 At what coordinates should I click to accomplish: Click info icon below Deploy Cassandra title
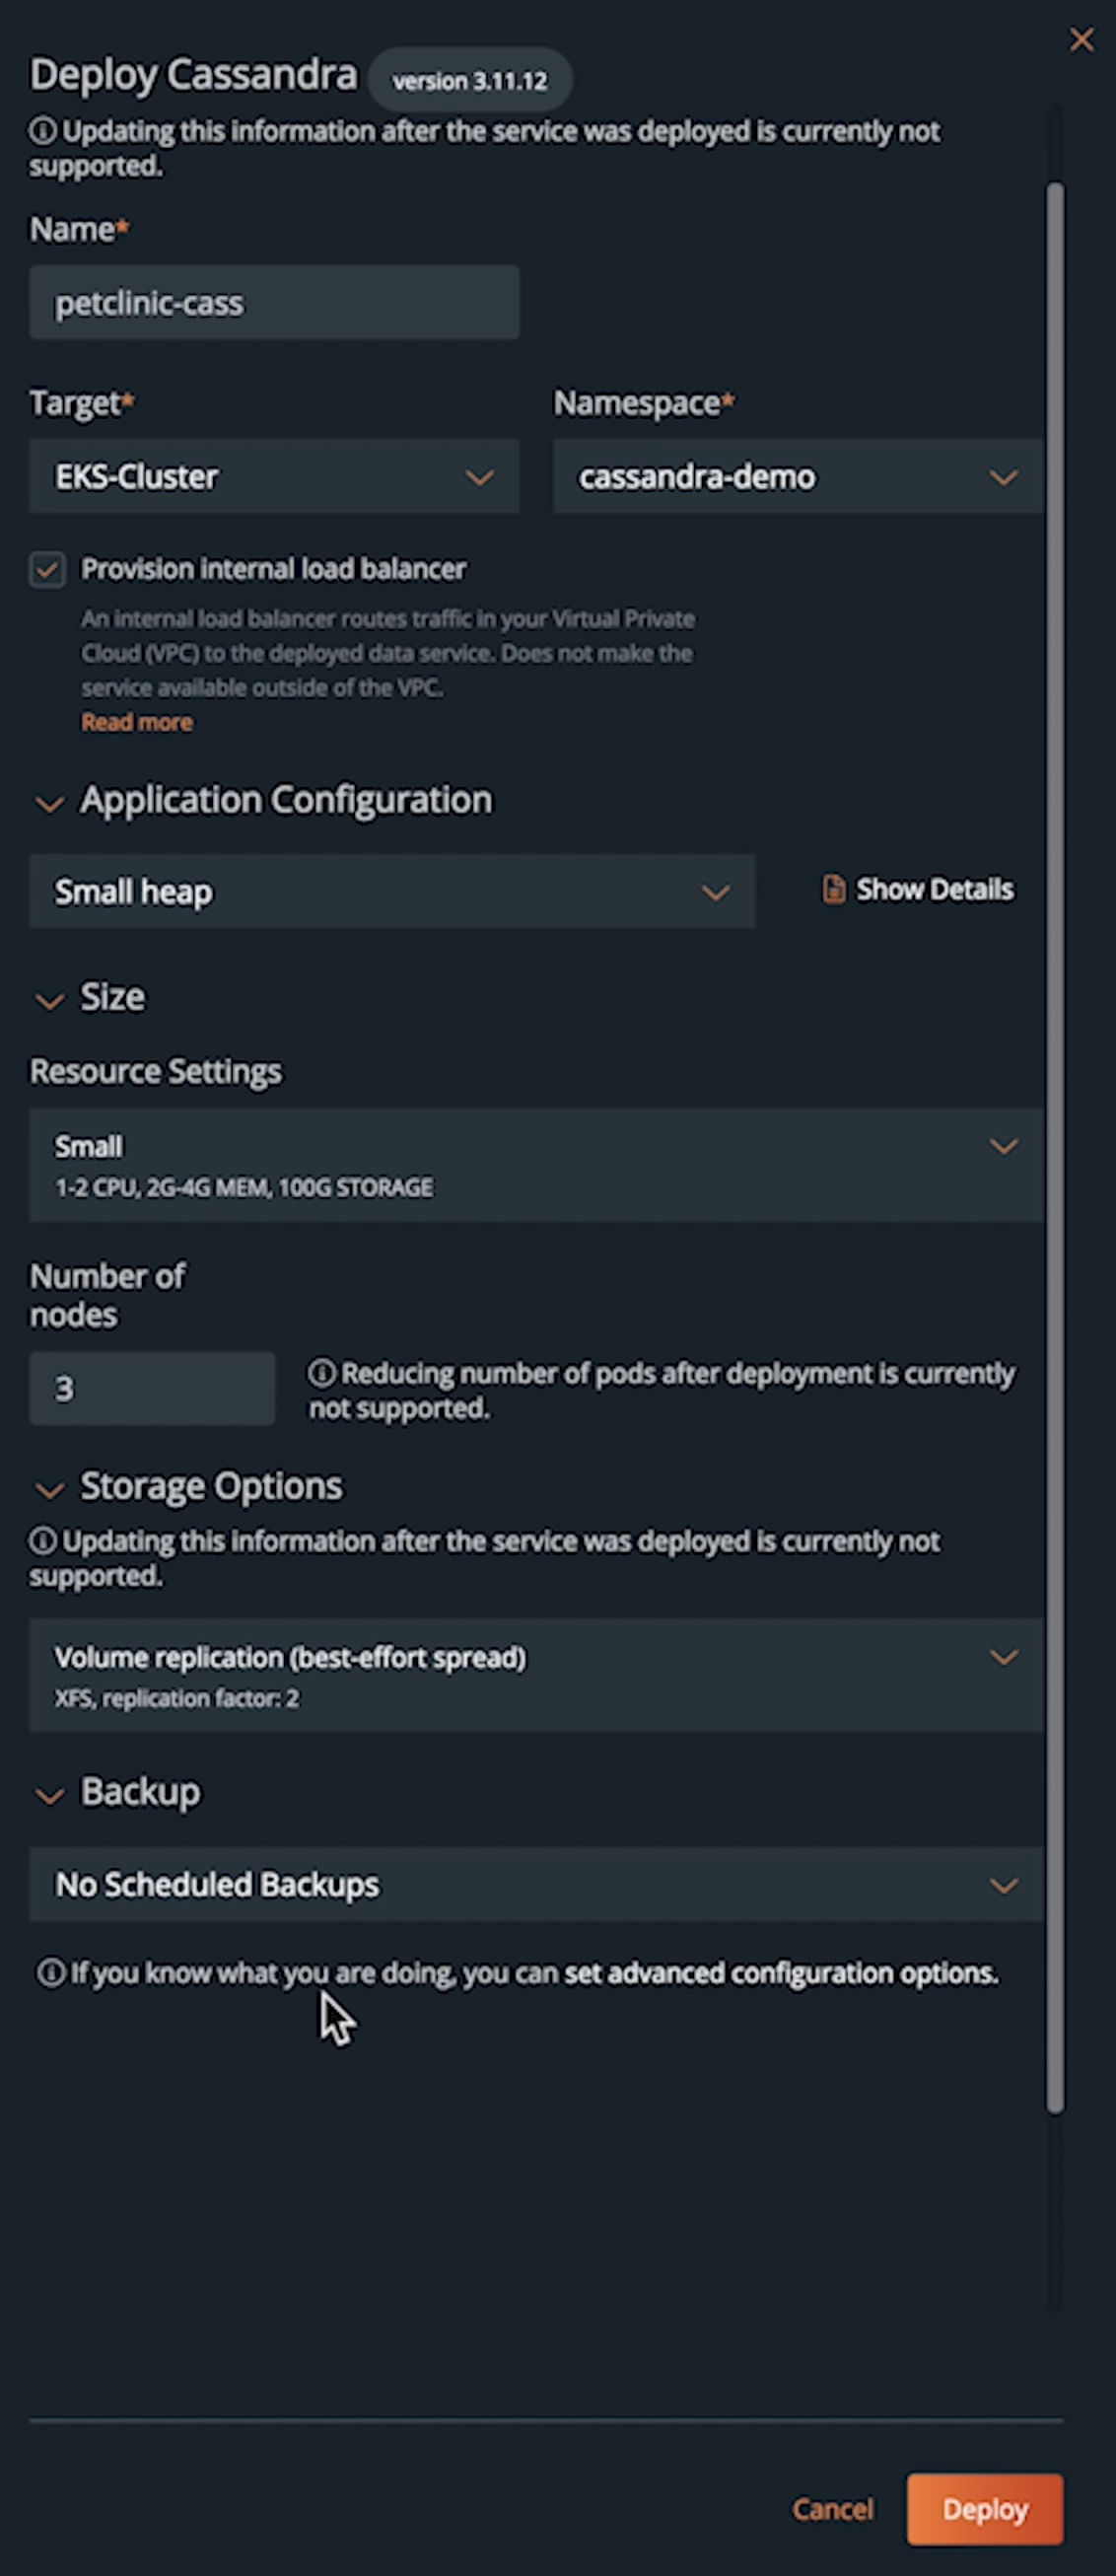(x=43, y=131)
